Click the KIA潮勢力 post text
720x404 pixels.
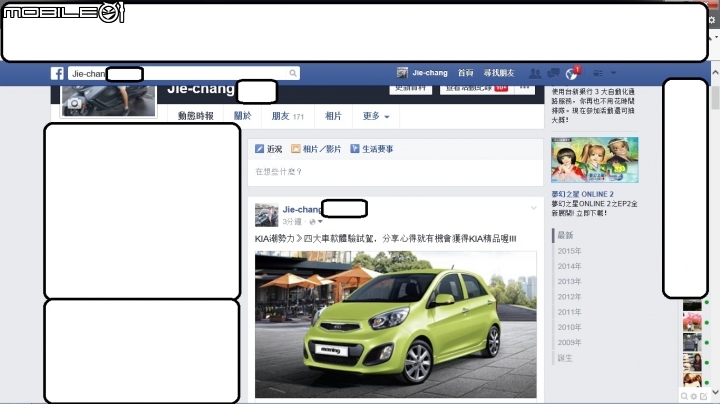point(386,239)
